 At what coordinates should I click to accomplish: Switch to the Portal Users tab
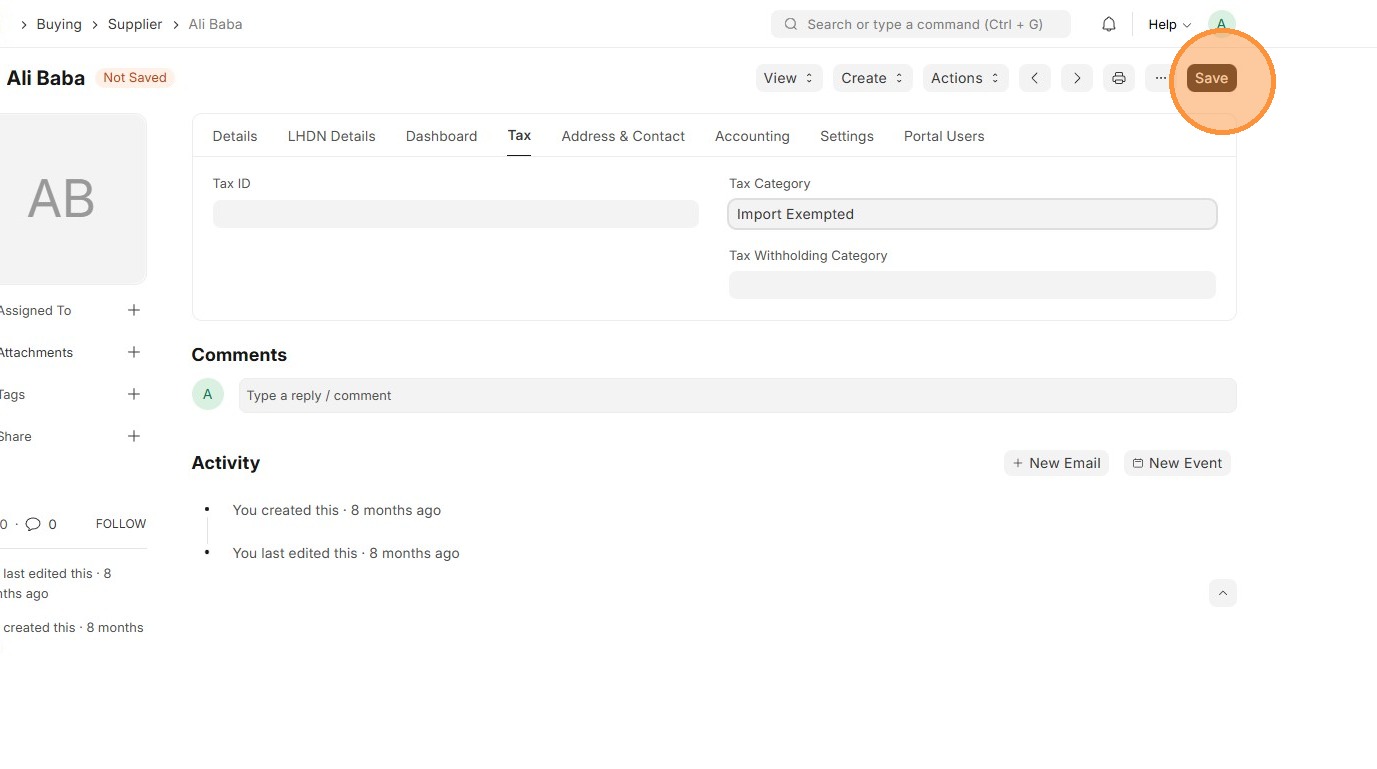[x=944, y=136]
